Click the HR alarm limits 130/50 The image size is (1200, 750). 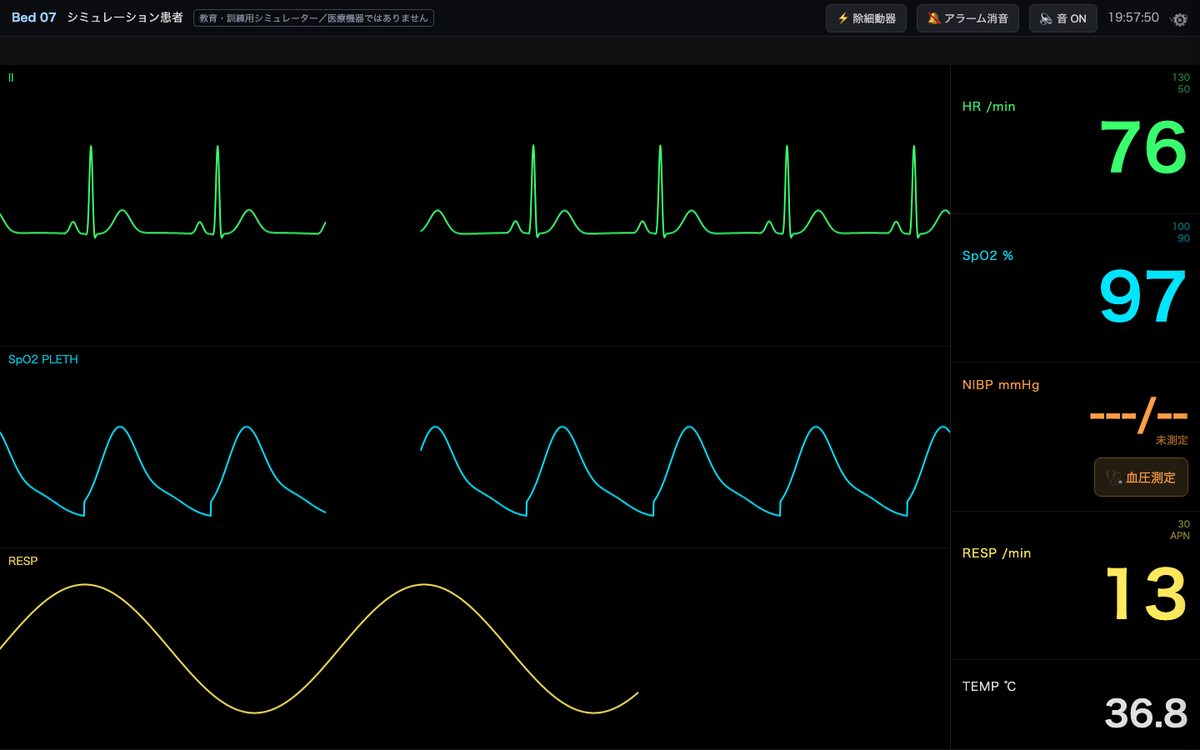[1181, 83]
